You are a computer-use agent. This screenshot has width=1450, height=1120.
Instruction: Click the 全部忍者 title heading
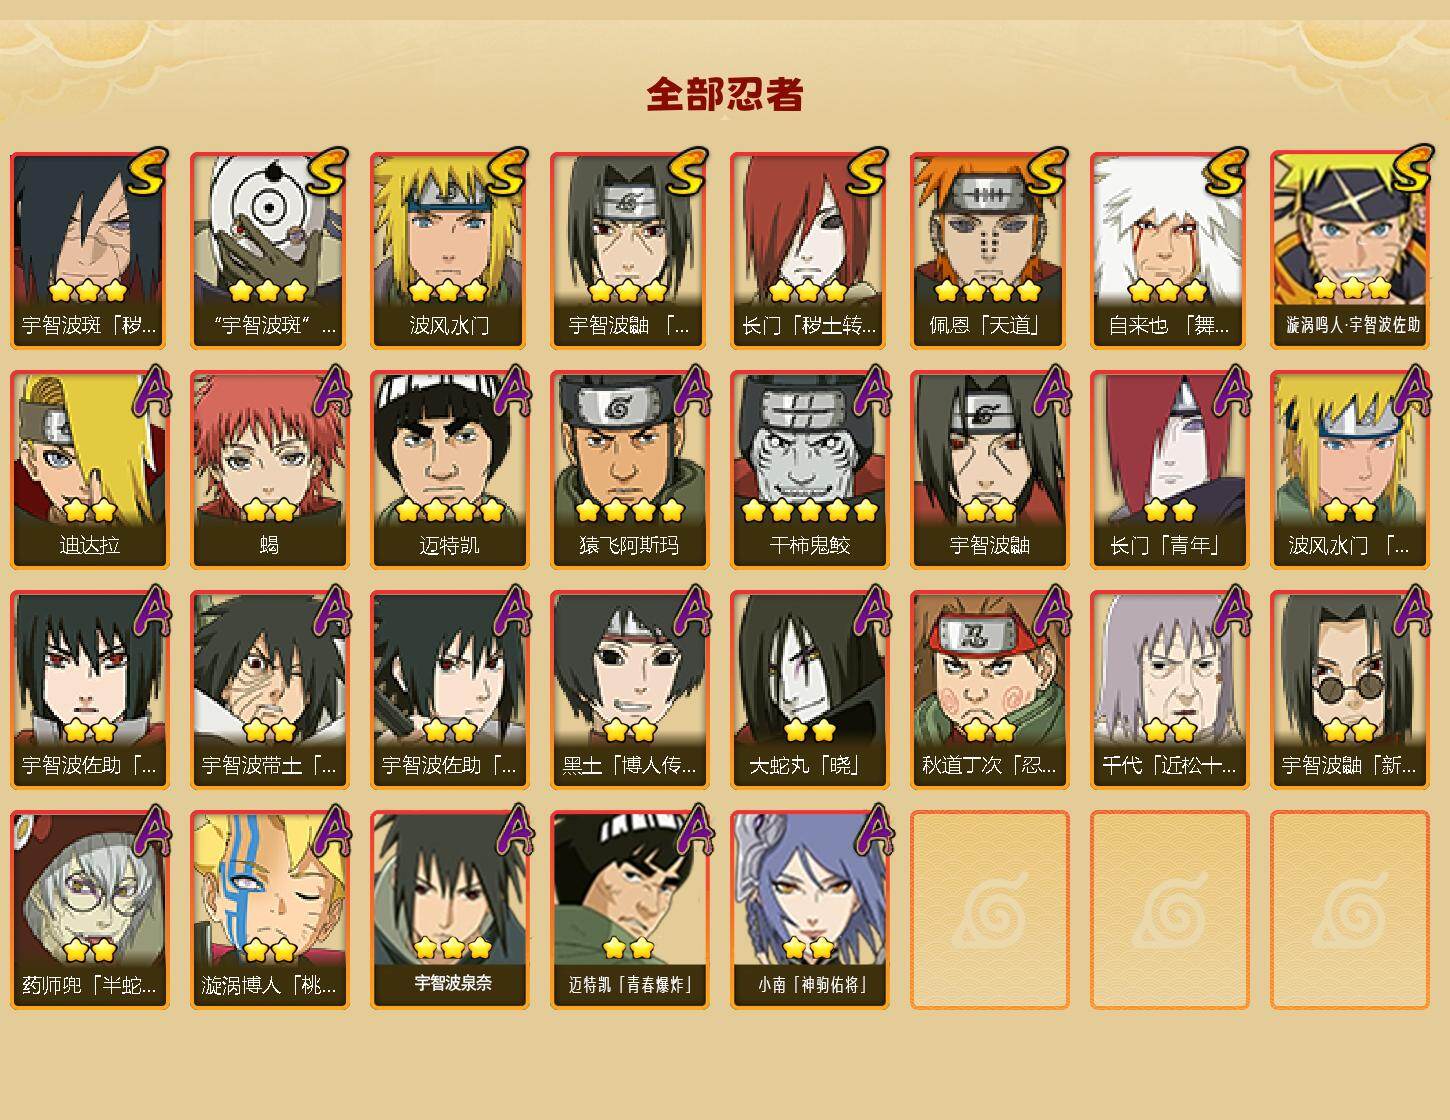click(725, 94)
